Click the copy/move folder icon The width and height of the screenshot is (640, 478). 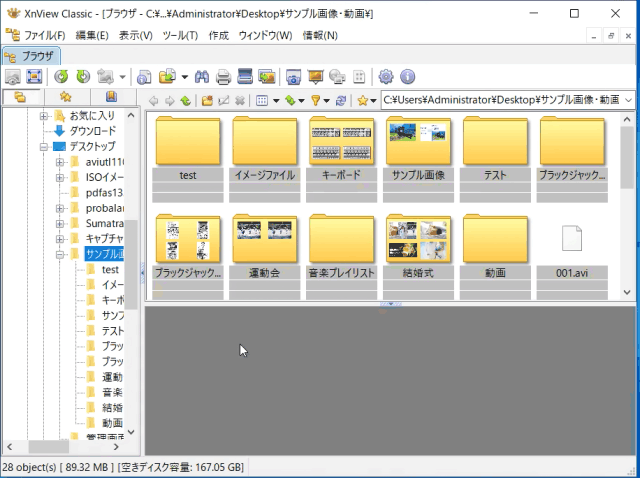click(167, 76)
